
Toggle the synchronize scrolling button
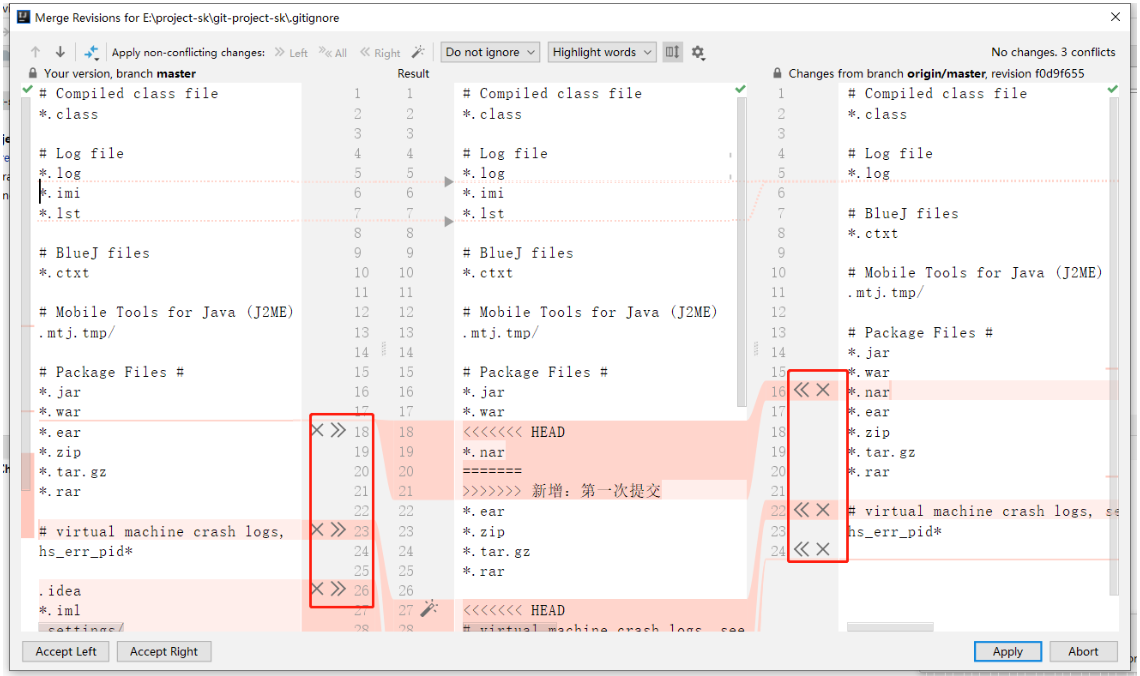(x=673, y=52)
